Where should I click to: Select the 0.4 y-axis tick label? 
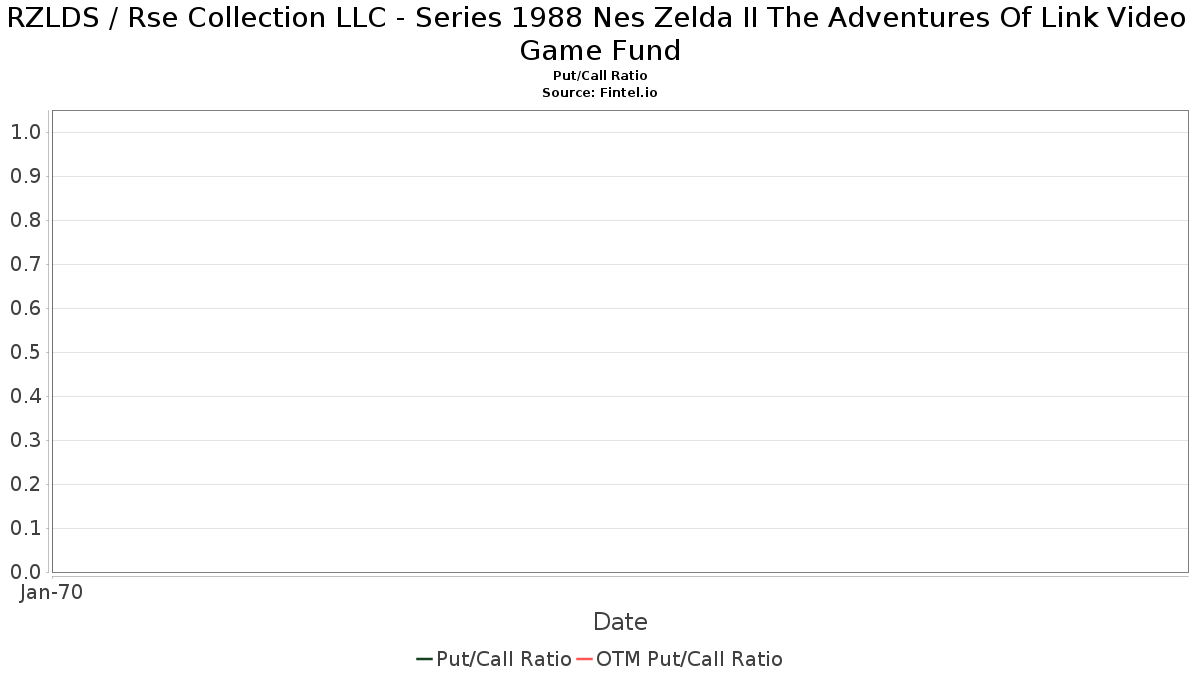(x=25, y=396)
